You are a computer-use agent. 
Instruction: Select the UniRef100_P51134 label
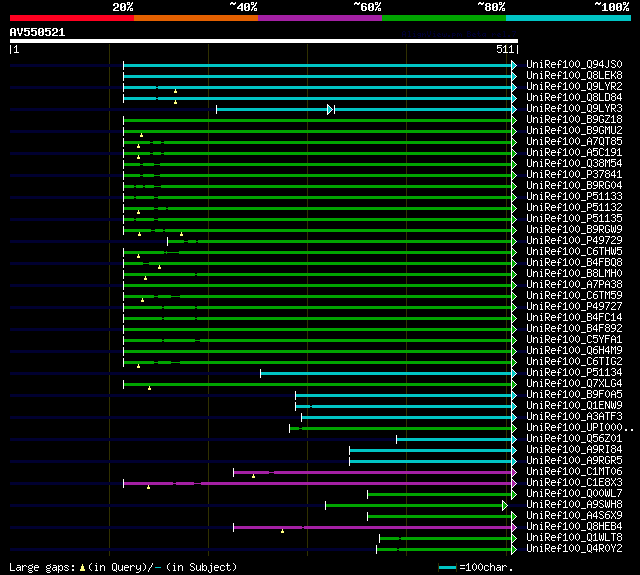tap(574, 373)
